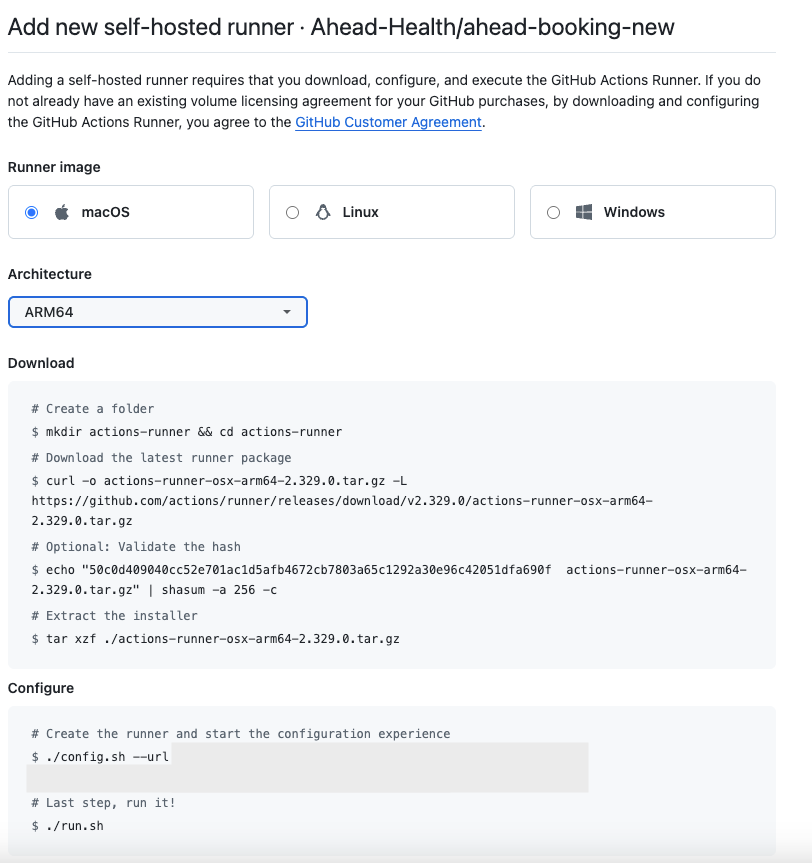The height and width of the screenshot is (863, 812).
Task: Open the ARM64 architecture dropdown
Action: click(x=157, y=312)
